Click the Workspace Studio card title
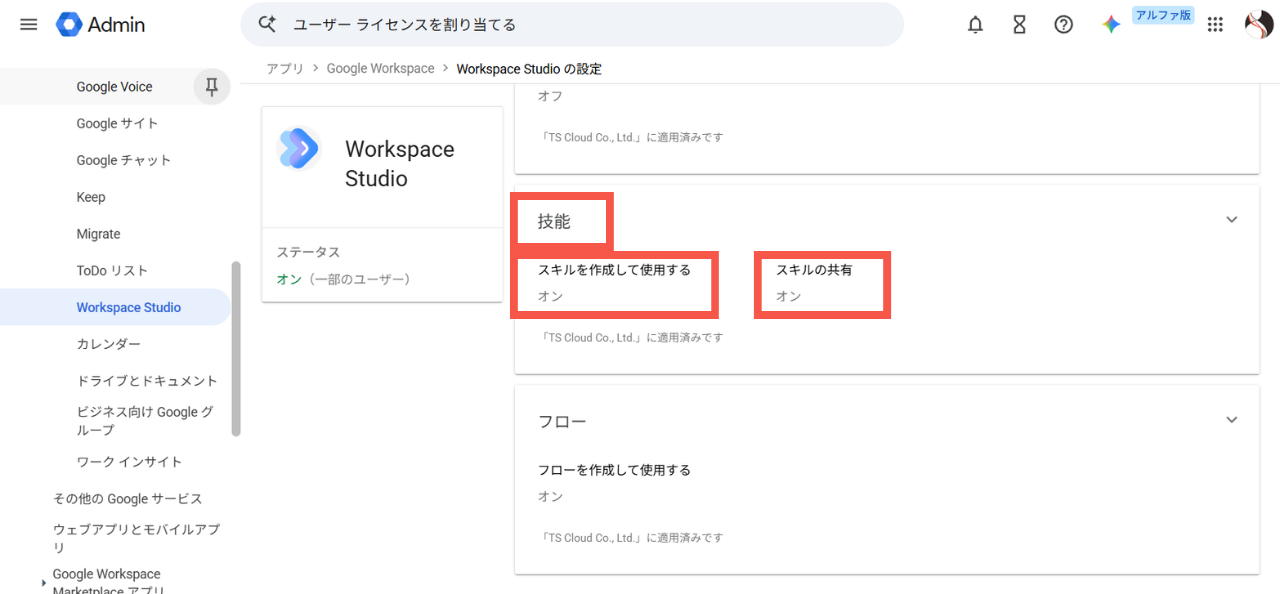This screenshot has height=594, width=1280. [400, 164]
